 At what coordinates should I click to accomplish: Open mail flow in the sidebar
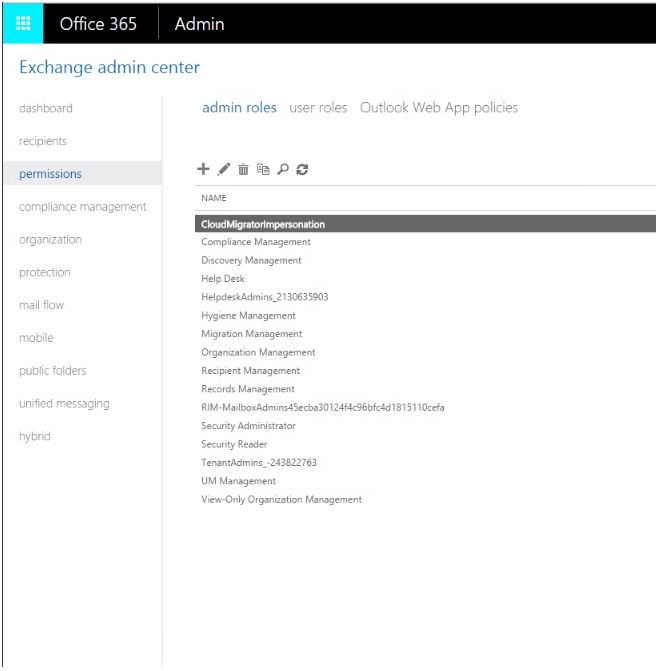pyautogui.click(x=42, y=305)
